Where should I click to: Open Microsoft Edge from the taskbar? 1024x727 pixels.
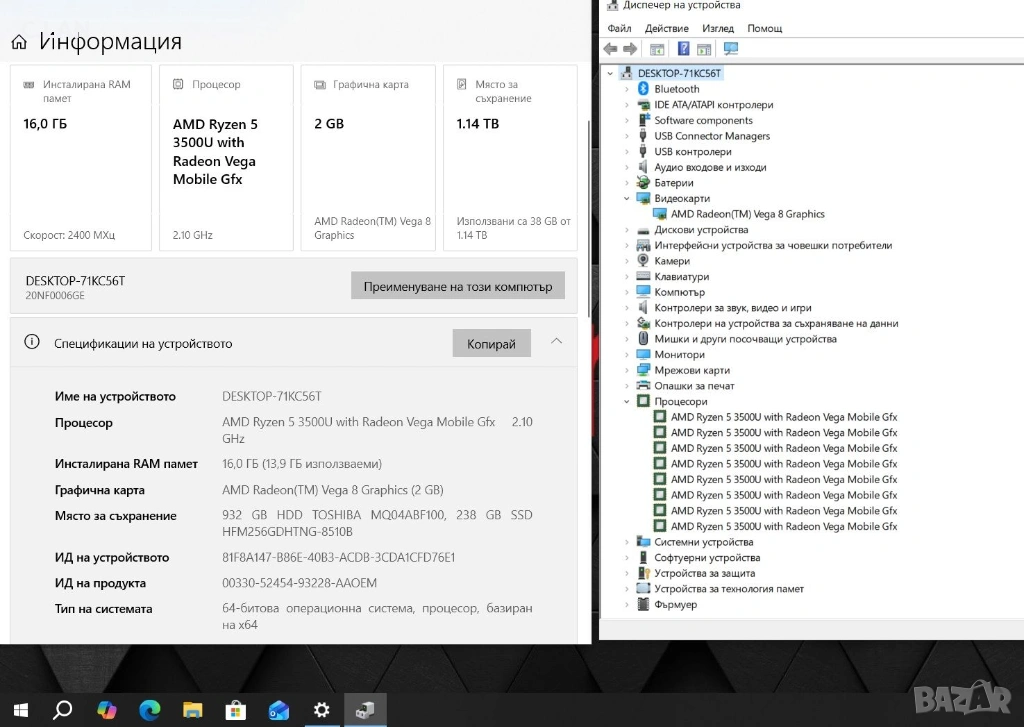[149, 710]
